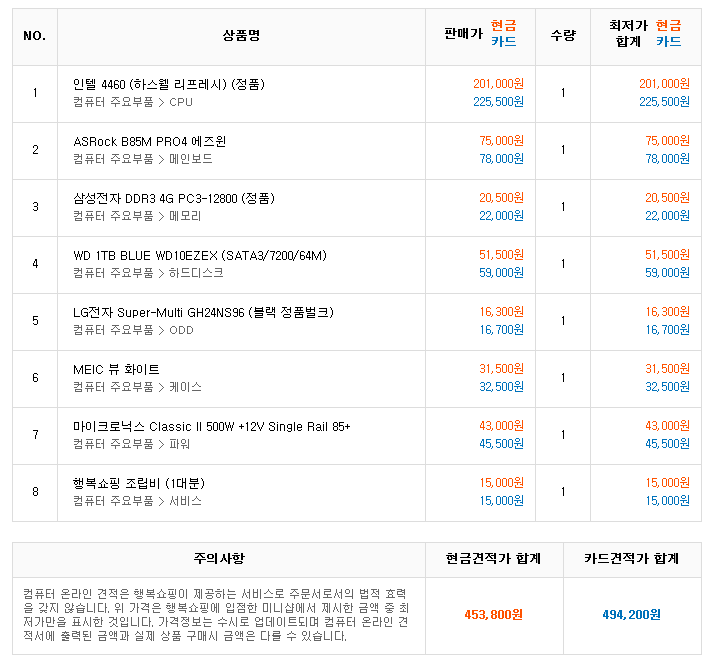
Task: Click 22,000원 card price in 판매가 column
Action: coord(502,216)
